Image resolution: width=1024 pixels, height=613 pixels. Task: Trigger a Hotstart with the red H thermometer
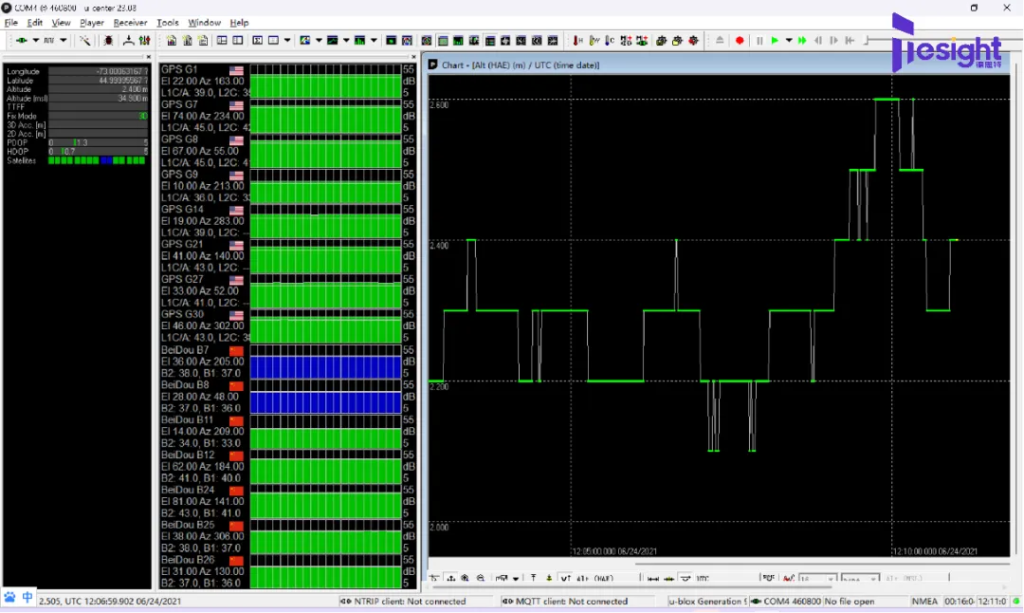point(577,40)
